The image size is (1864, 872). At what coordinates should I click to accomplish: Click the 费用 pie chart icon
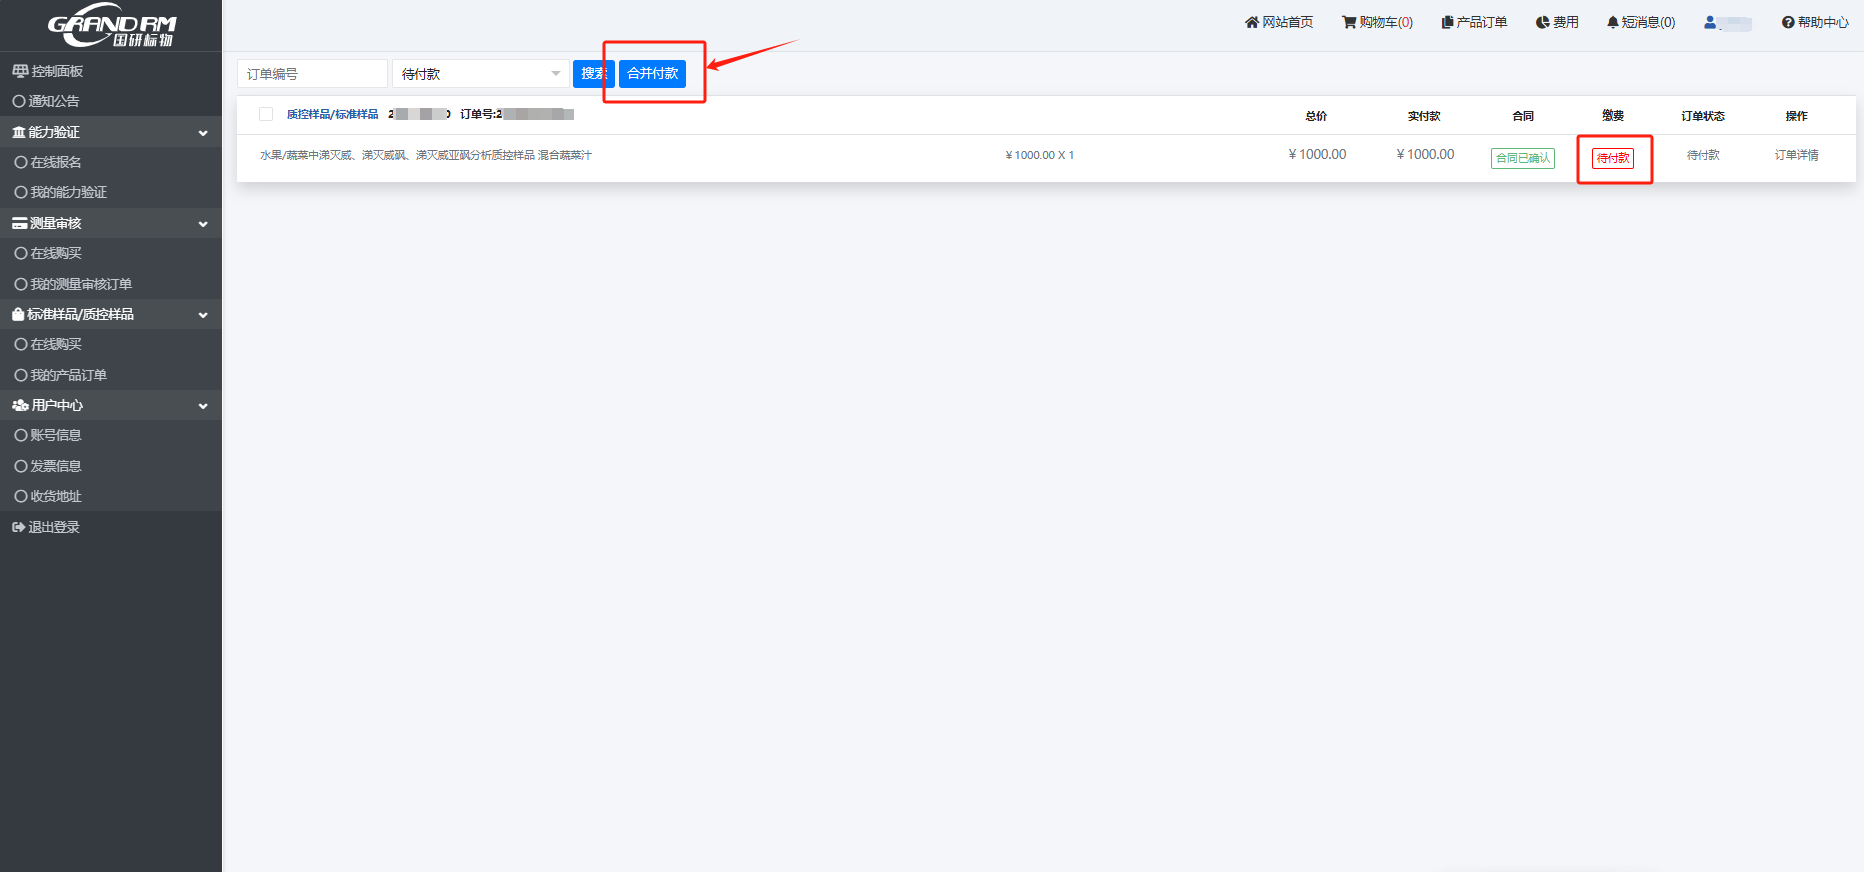[x=1543, y=22]
